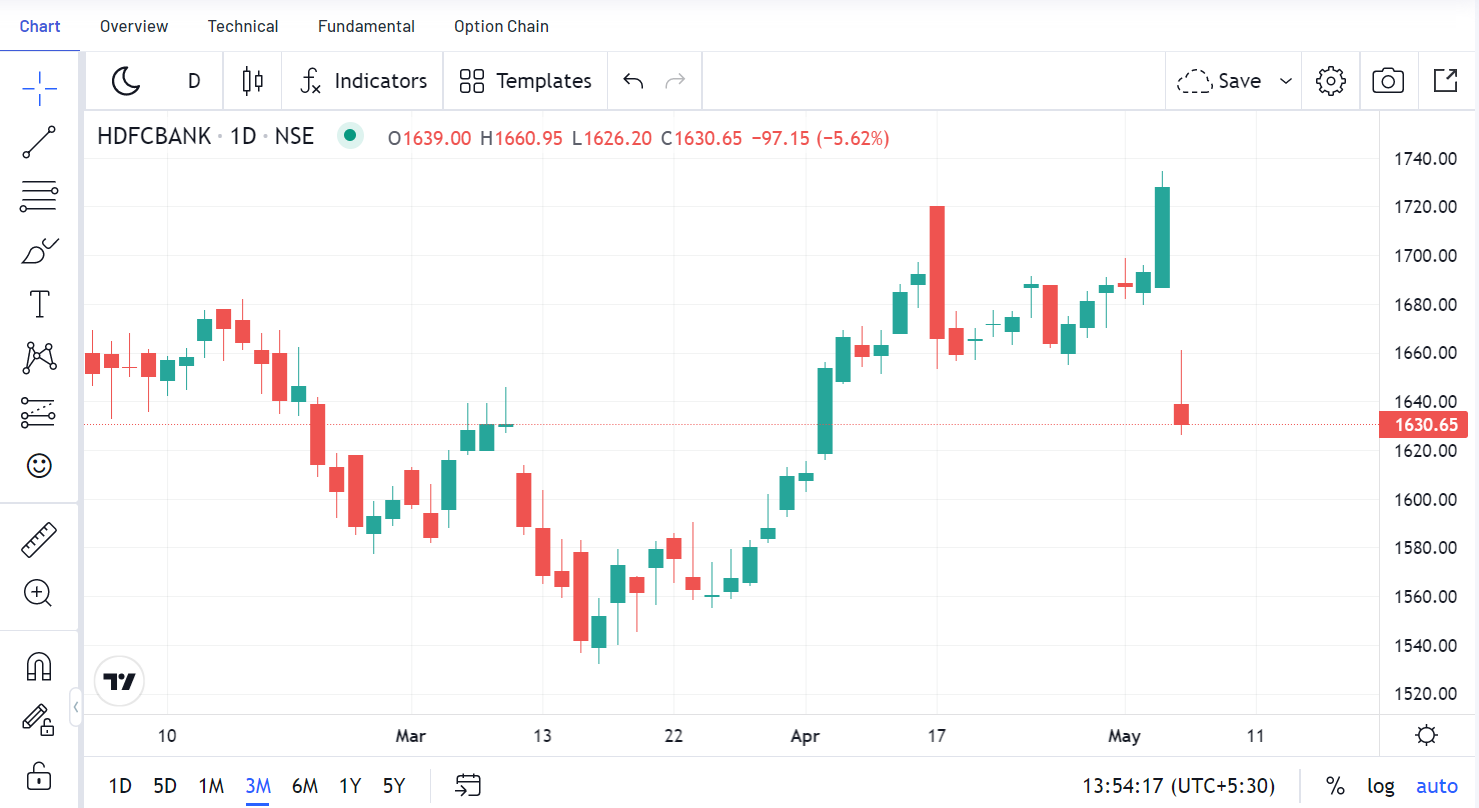The width and height of the screenshot is (1479, 808).
Task: Open candlestick chart style menu
Action: (253, 81)
